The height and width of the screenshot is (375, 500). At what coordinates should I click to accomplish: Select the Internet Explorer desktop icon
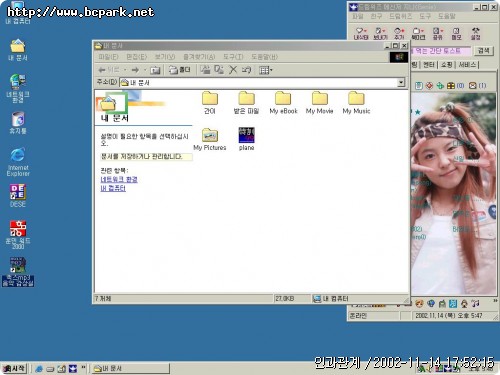click(18, 162)
